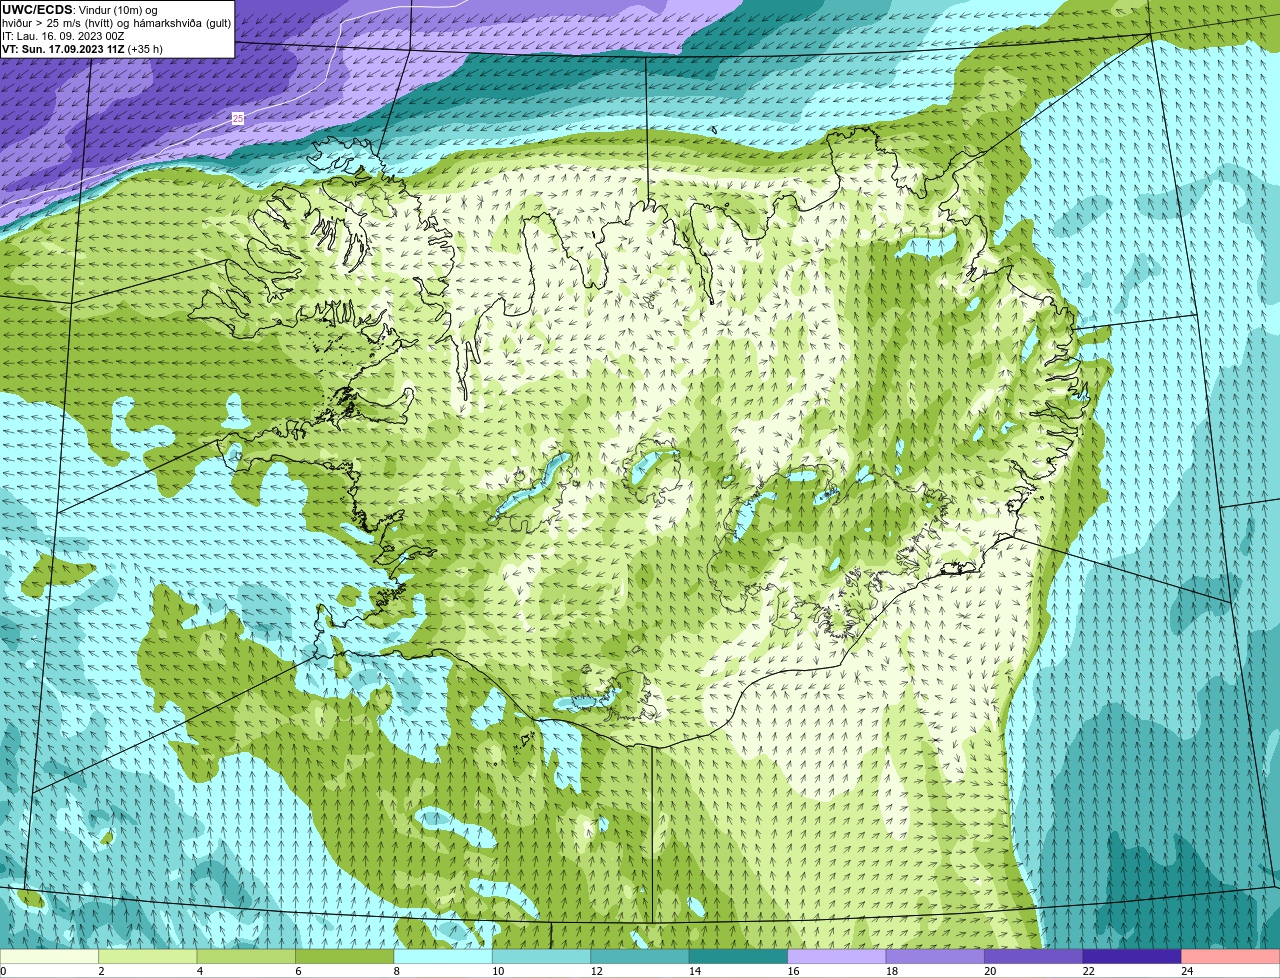Click the "16" scale label on colorbar
This screenshot has height=978, width=1280.
click(x=794, y=971)
